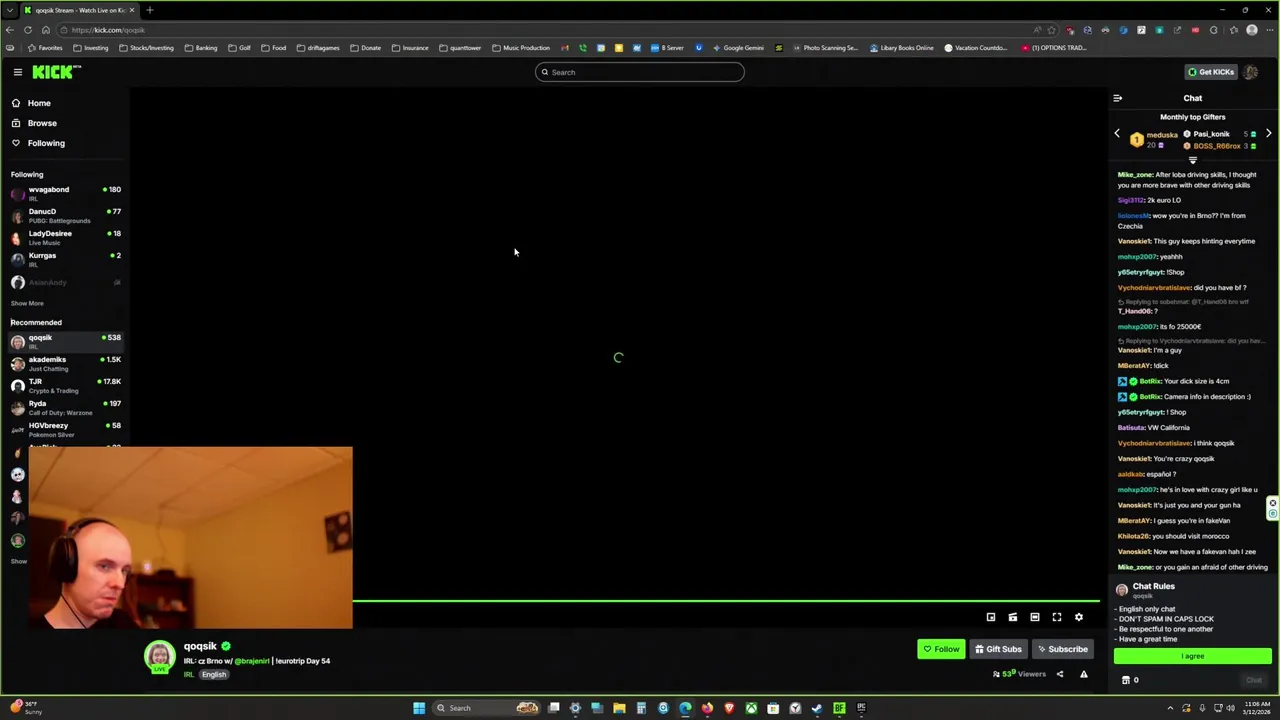Image resolution: width=1280 pixels, height=720 pixels.
Task: Open the Stocks/Investing bookmark folder
Action: pos(146,48)
